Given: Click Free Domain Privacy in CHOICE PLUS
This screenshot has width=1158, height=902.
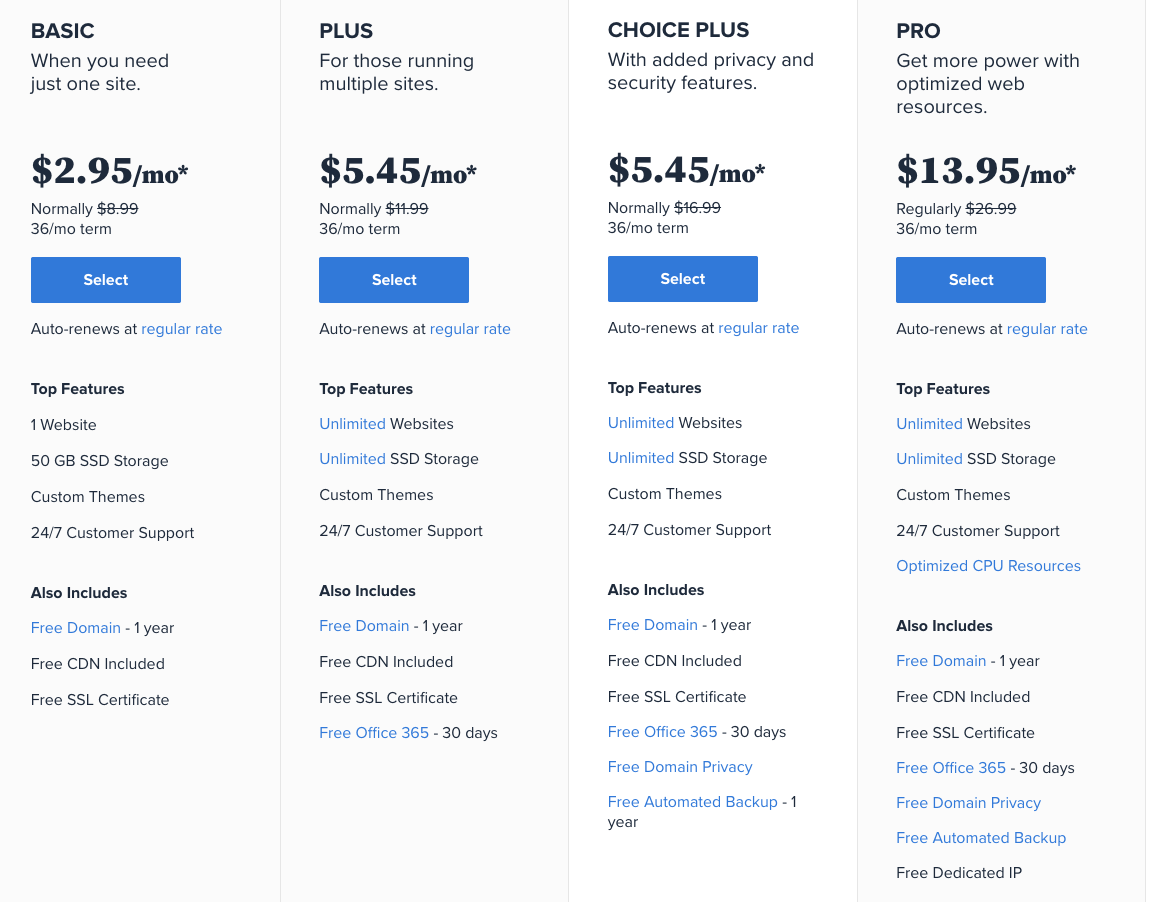Looking at the screenshot, I should click(x=680, y=767).
